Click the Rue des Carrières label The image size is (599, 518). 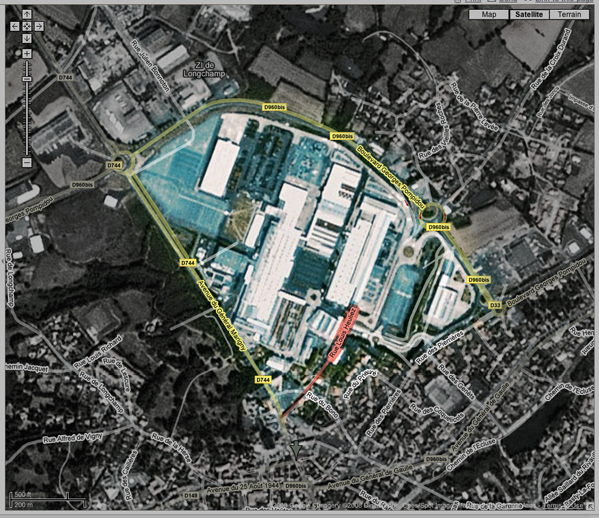click(130, 476)
